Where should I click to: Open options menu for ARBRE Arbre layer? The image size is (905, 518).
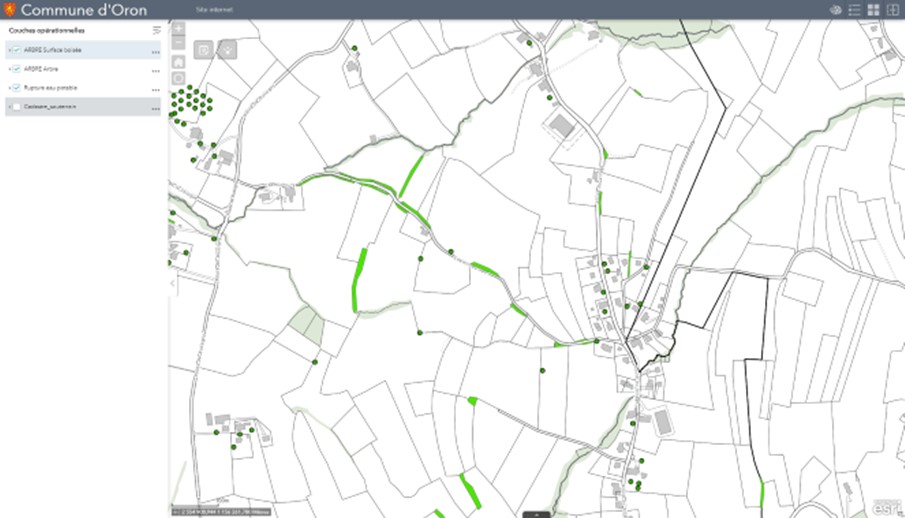click(x=155, y=70)
